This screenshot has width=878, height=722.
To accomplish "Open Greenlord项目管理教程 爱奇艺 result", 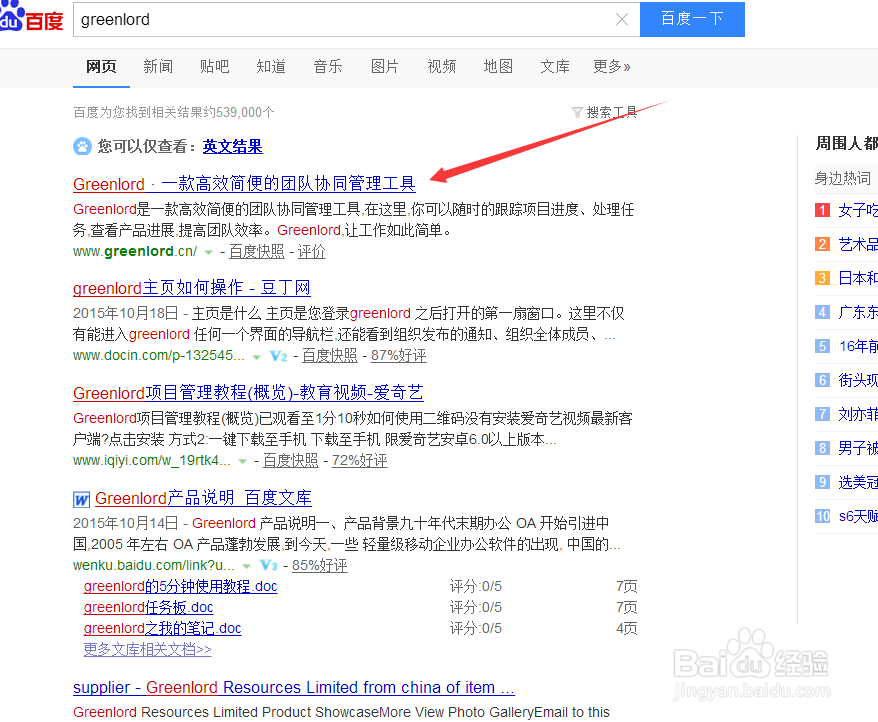I will tap(248, 393).
